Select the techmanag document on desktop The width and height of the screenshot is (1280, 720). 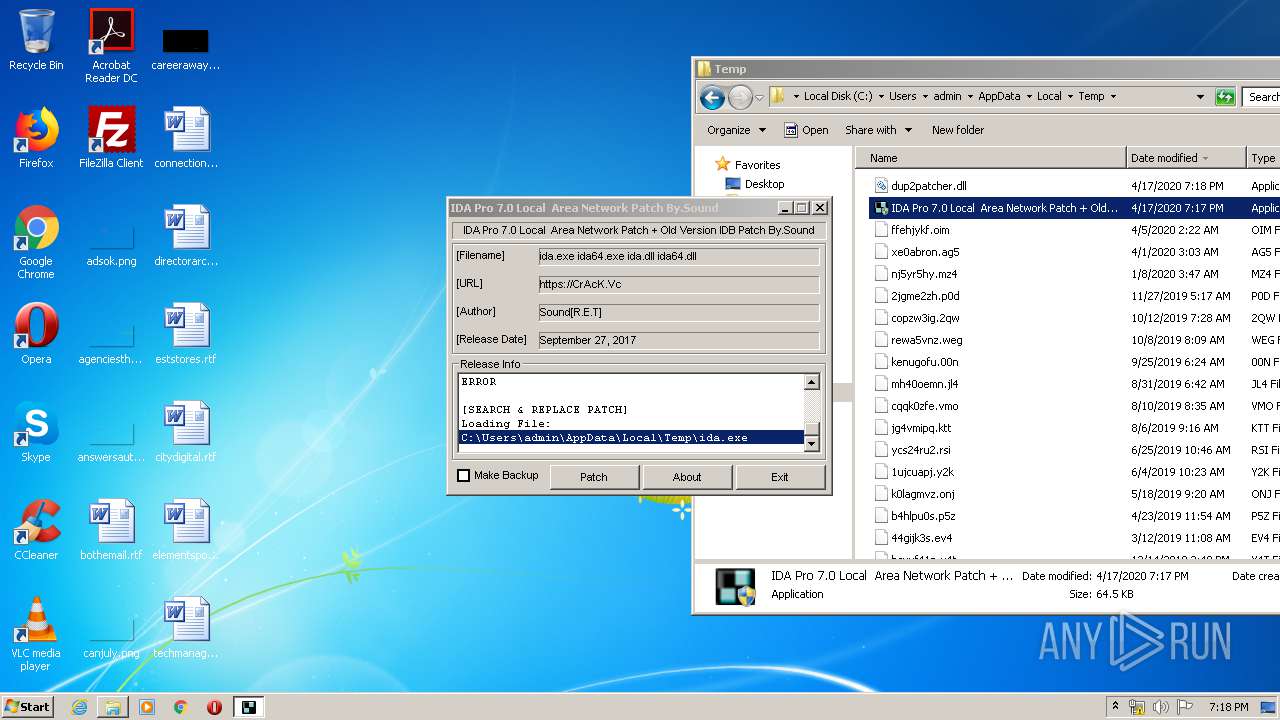click(x=186, y=628)
